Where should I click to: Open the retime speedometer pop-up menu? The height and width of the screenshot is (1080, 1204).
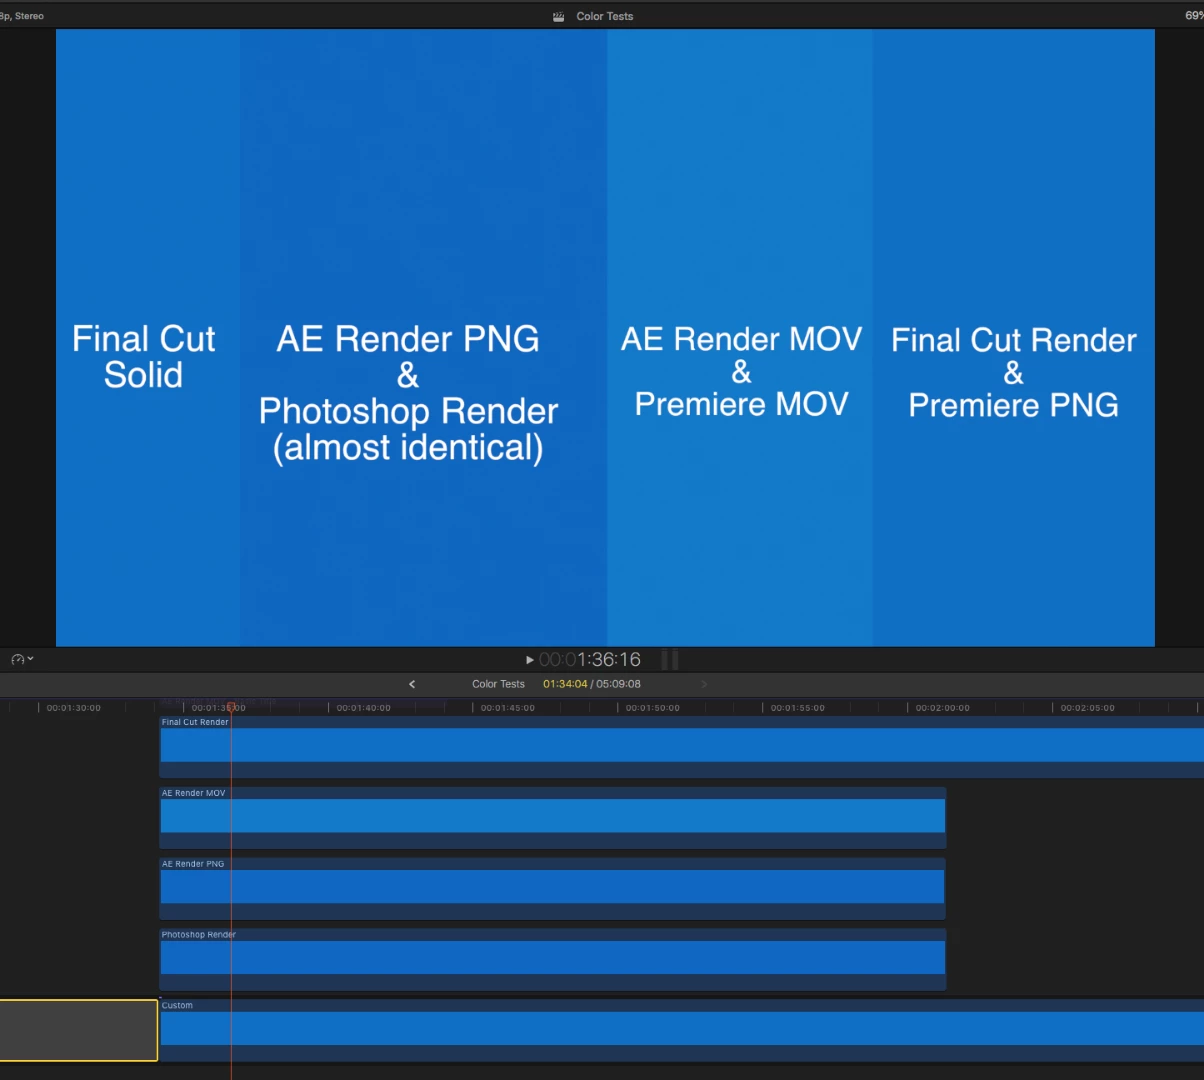click(22, 659)
